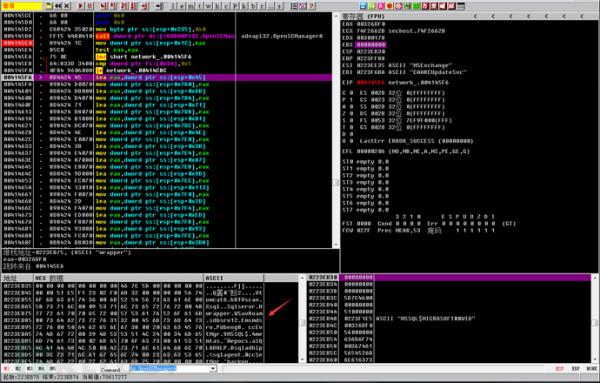
Task: Show the Windows list (w button)
Action: coord(208,6)
